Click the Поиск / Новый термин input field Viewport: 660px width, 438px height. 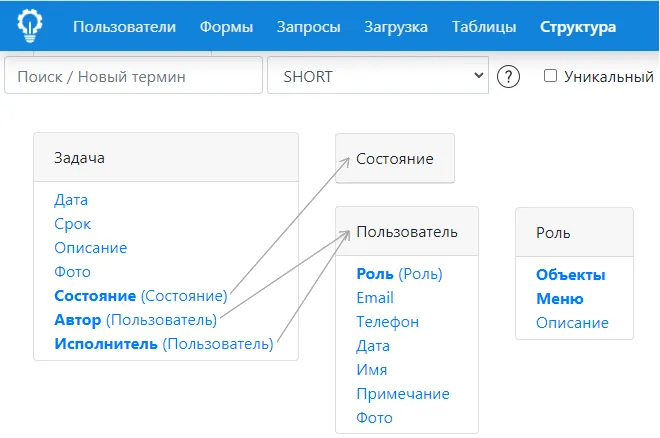pyautogui.click(x=133, y=75)
